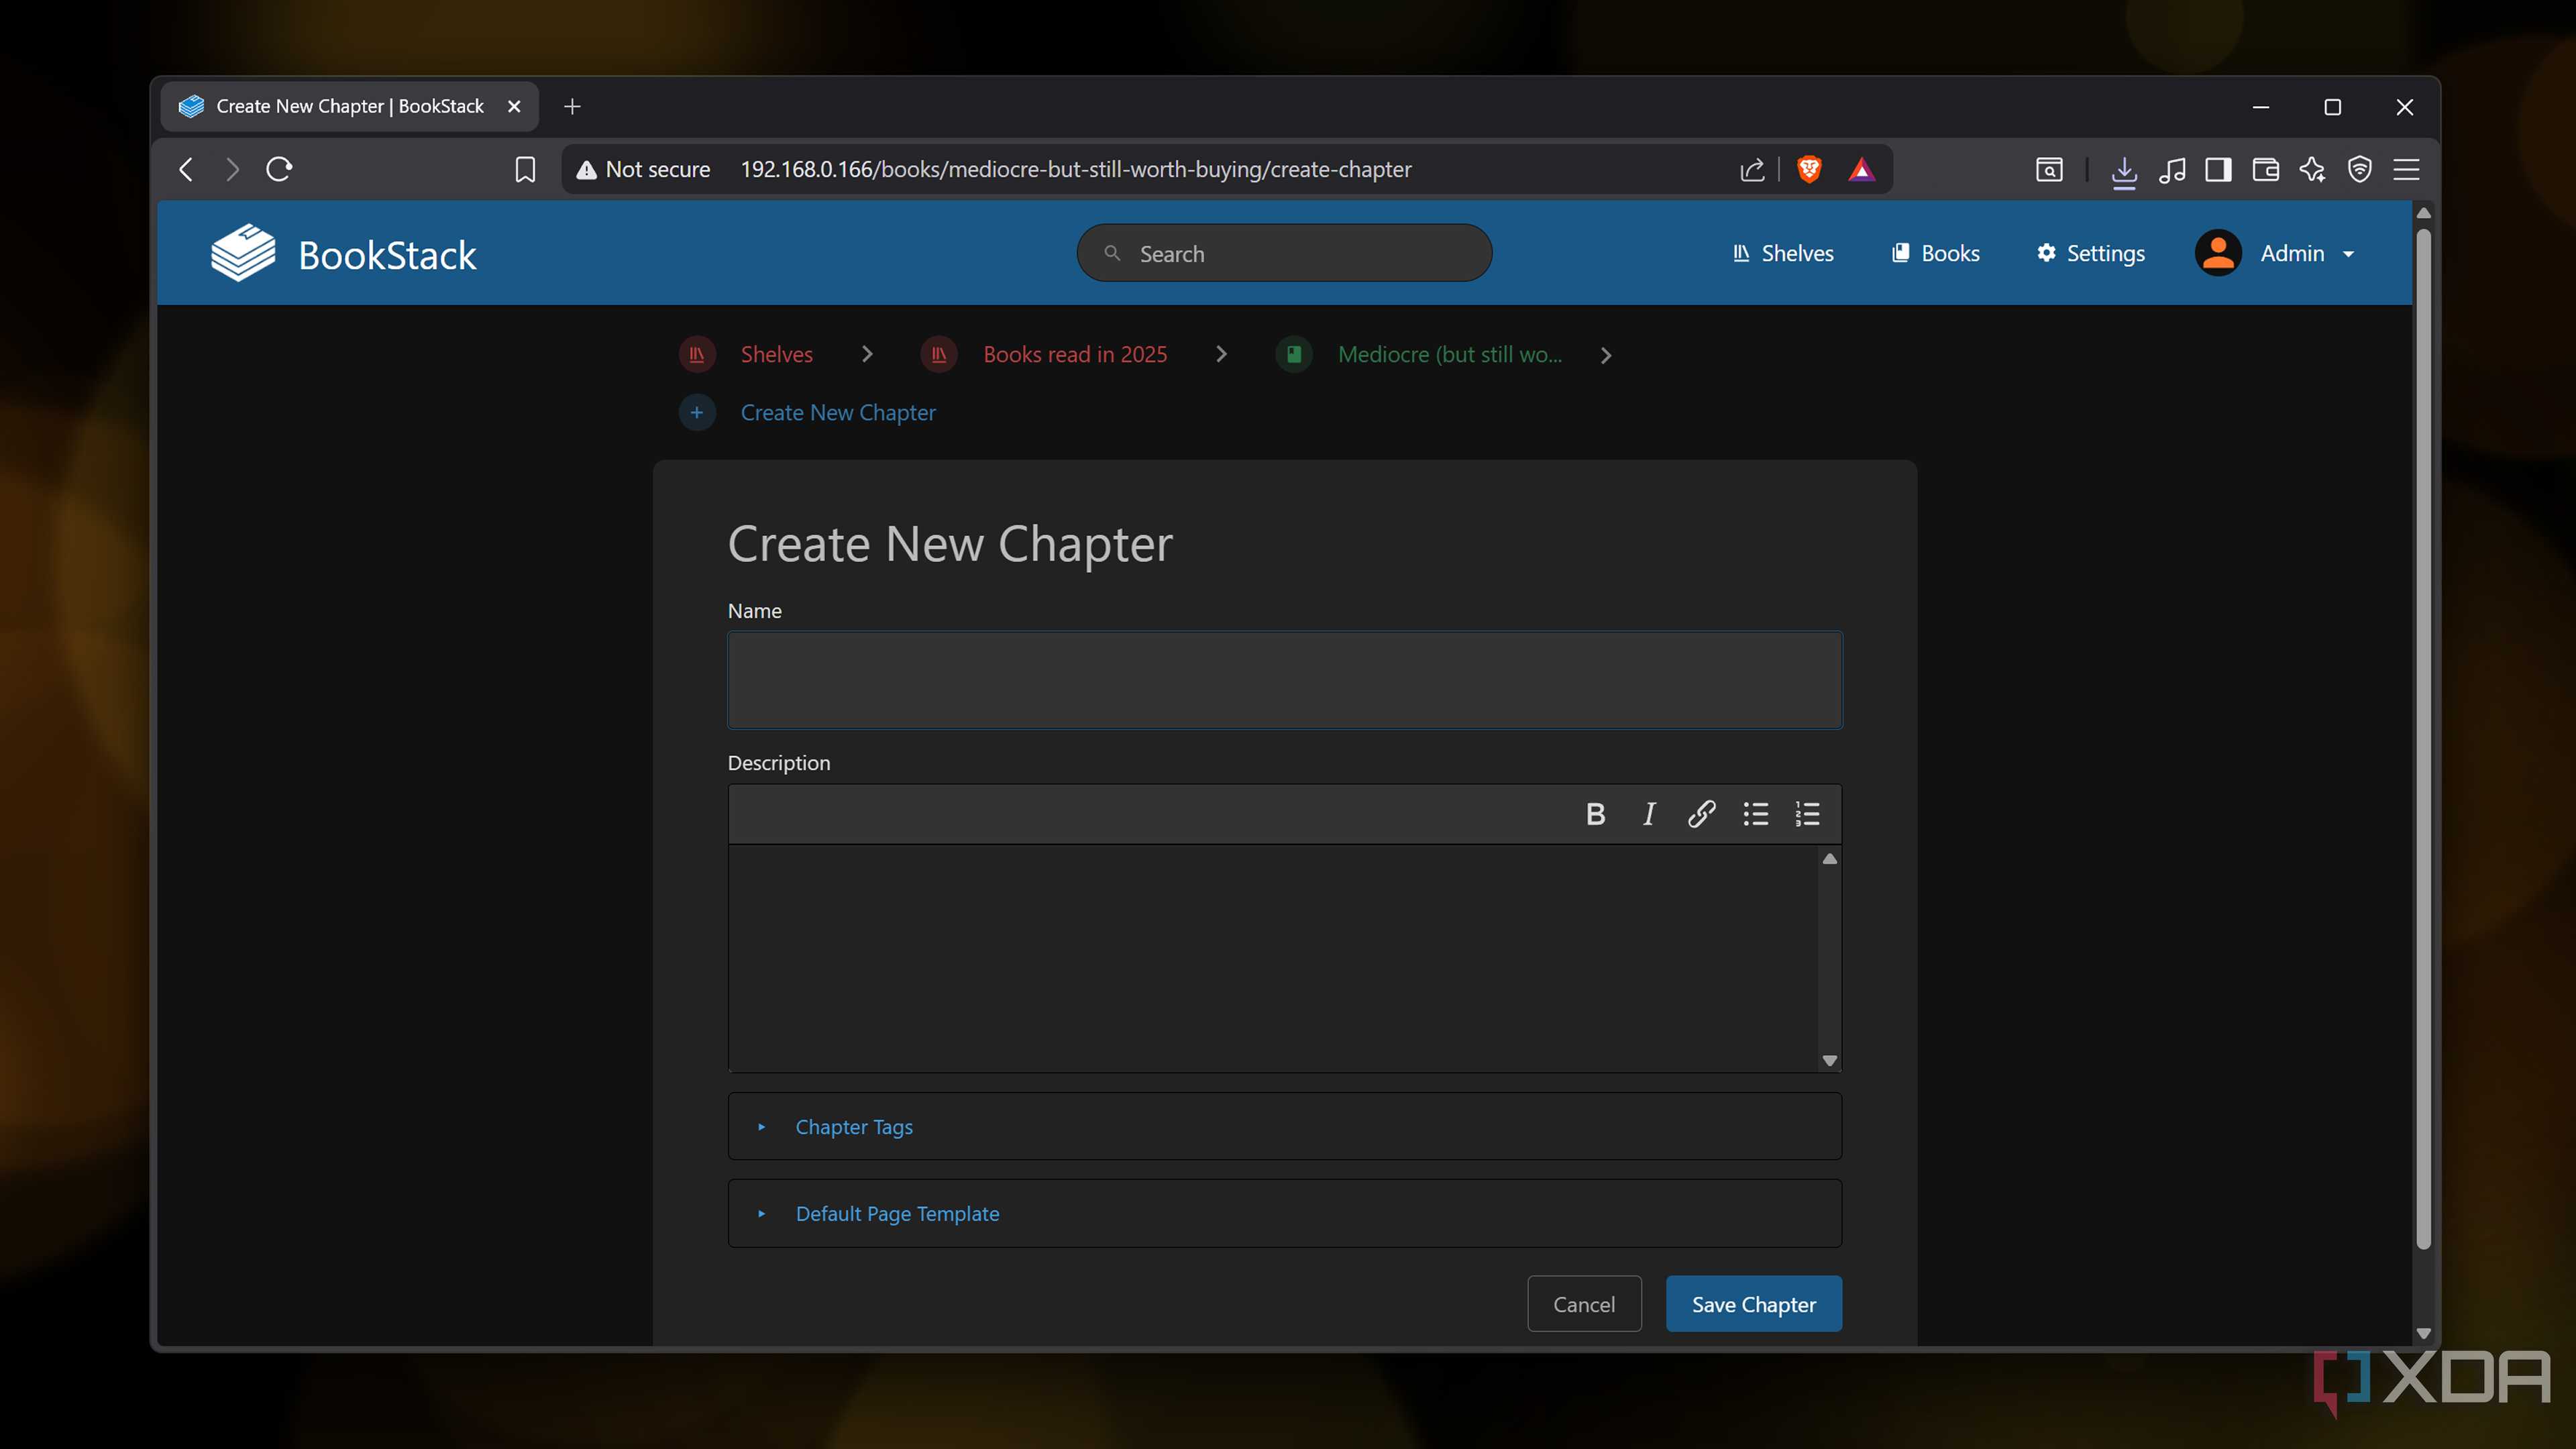This screenshot has width=2576, height=1449.
Task: Insert numbered list in description
Action: pos(1807,814)
